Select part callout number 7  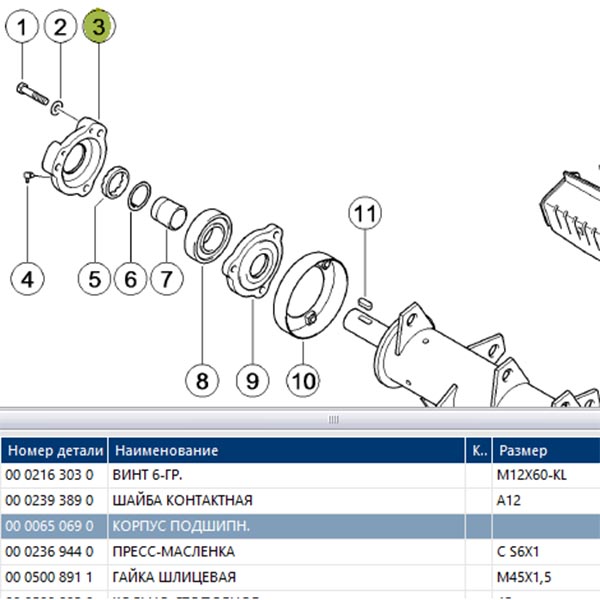click(167, 279)
